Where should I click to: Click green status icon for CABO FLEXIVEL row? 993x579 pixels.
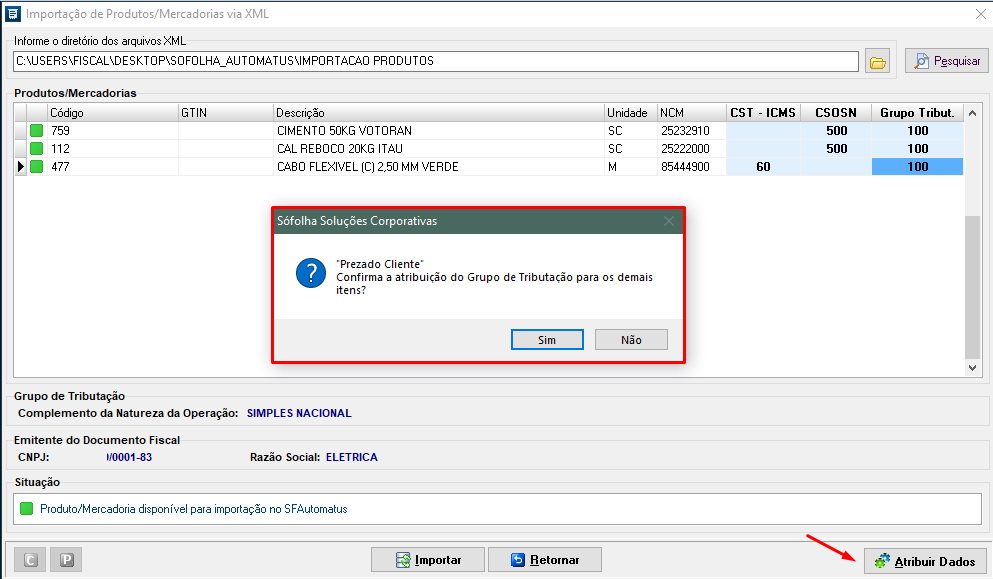click(x=37, y=167)
